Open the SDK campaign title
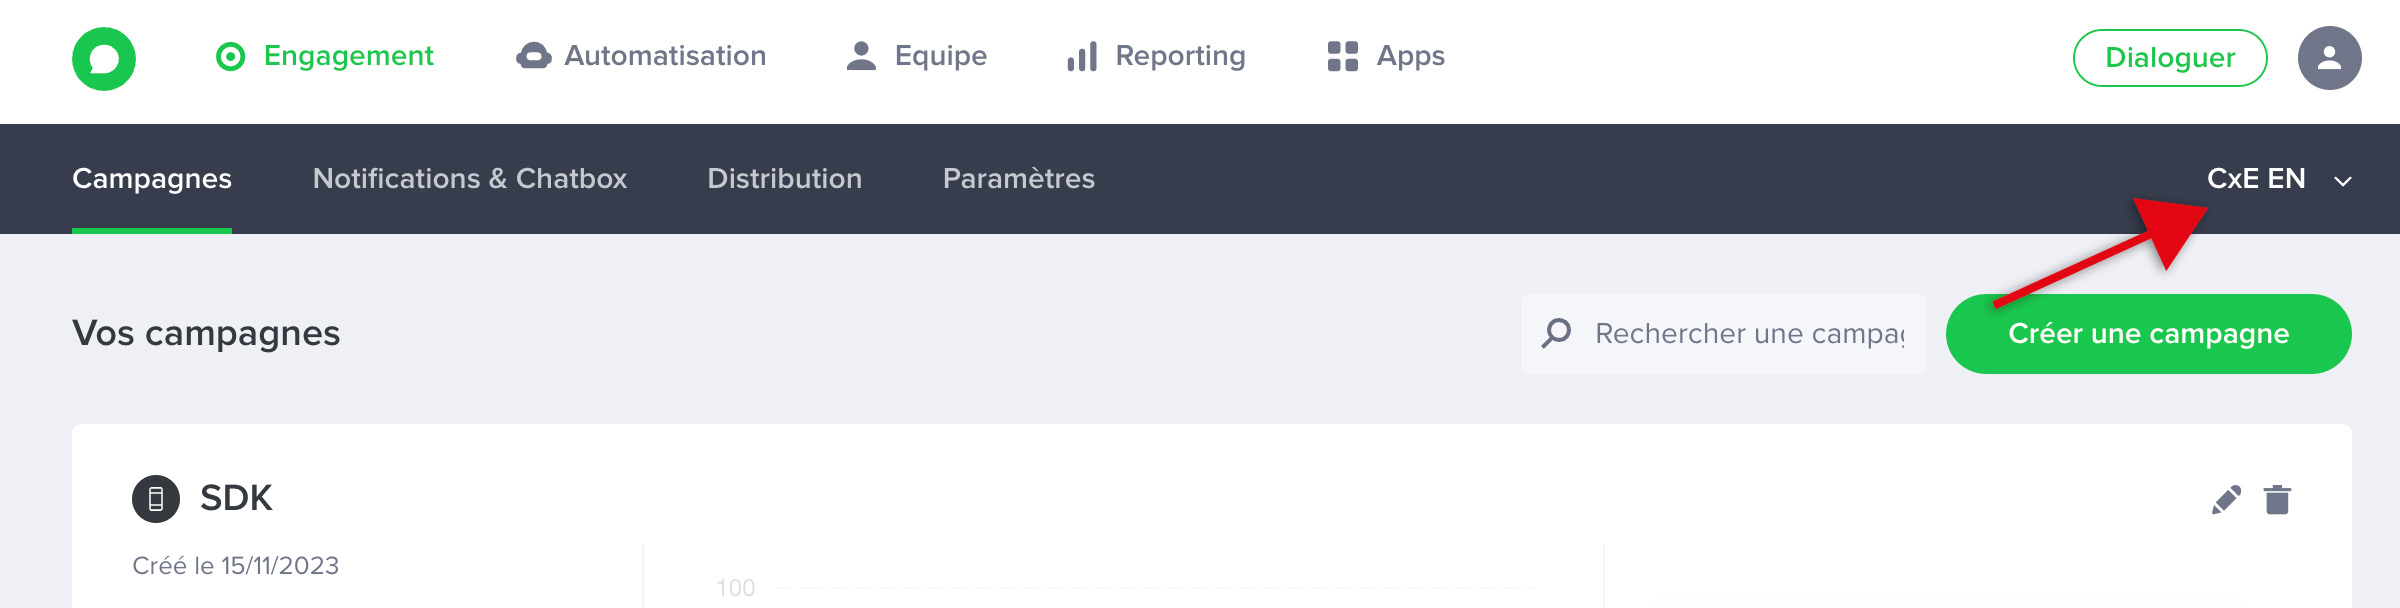The image size is (2400, 608). click(236, 498)
